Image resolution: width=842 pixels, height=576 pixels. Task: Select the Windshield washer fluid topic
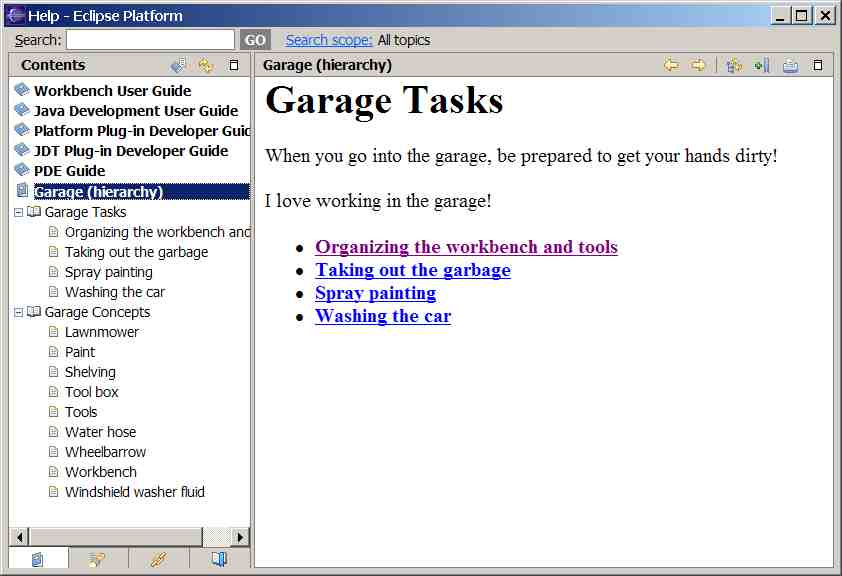click(x=135, y=492)
